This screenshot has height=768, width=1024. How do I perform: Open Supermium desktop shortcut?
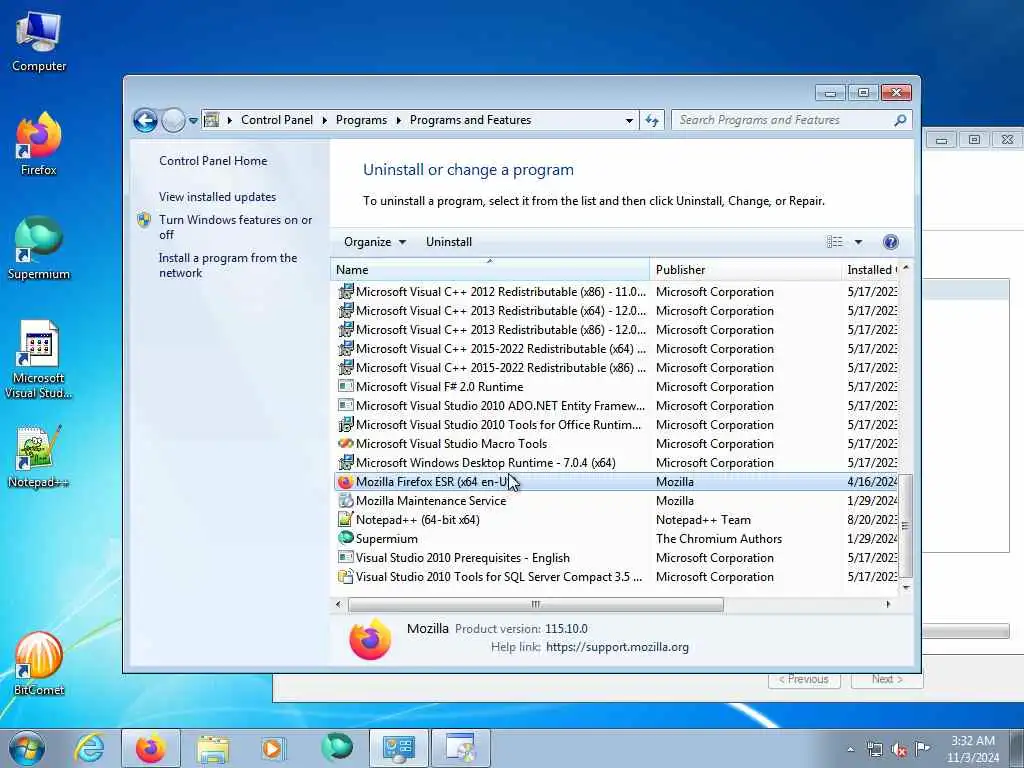pyautogui.click(x=39, y=248)
